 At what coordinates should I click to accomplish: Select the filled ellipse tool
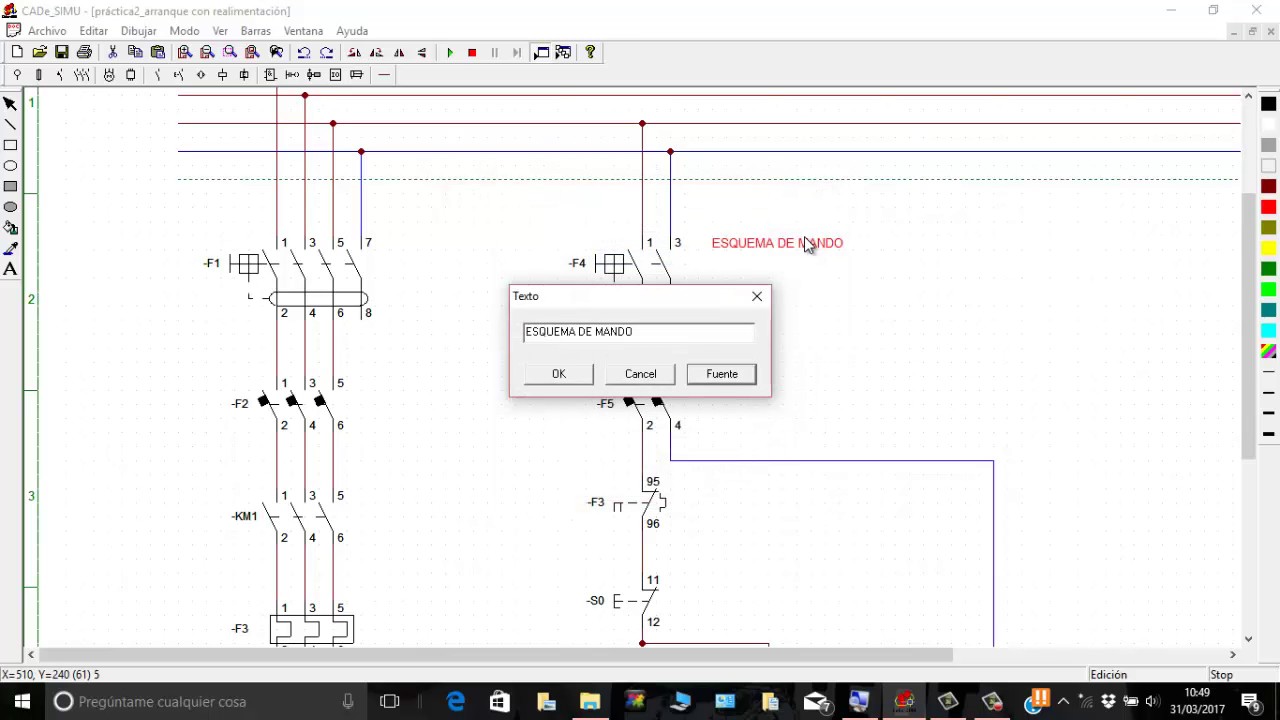click(11, 207)
